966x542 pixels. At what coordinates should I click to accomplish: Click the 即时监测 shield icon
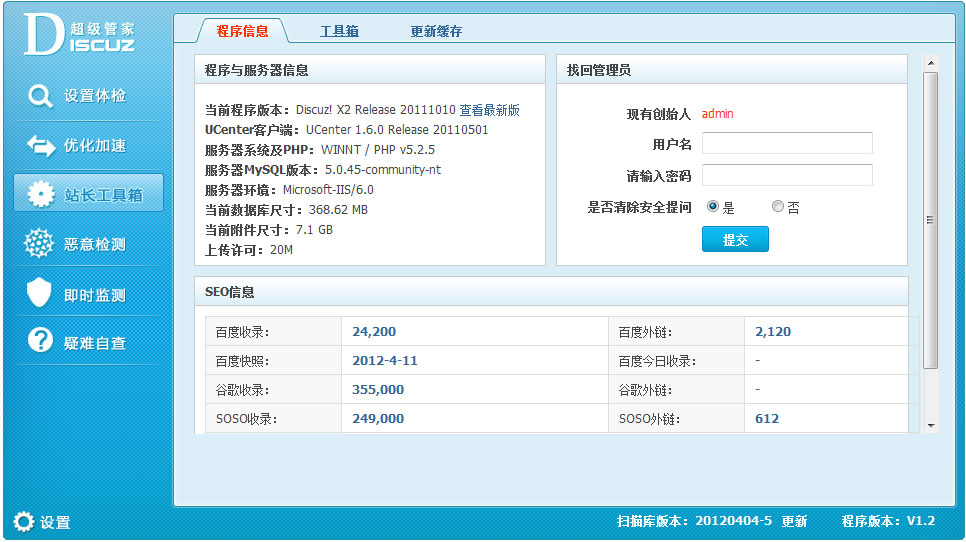(39, 293)
